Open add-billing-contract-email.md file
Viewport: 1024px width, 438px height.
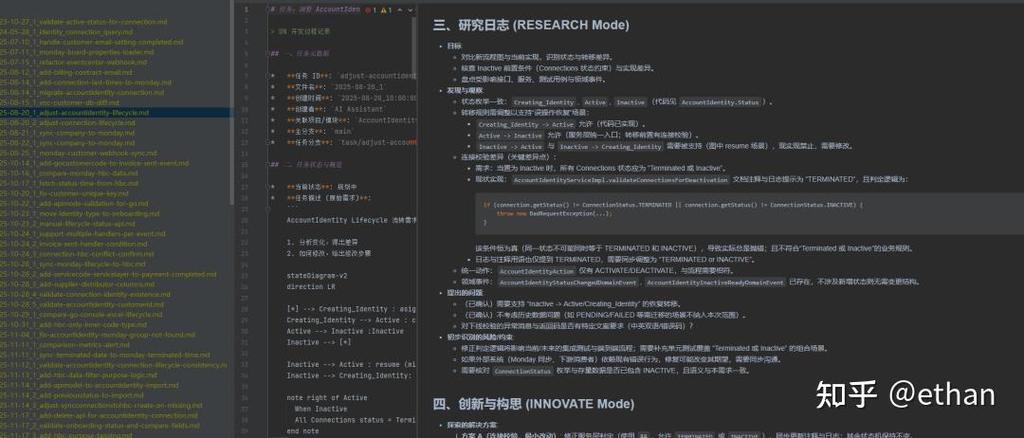(x=66, y=72)
